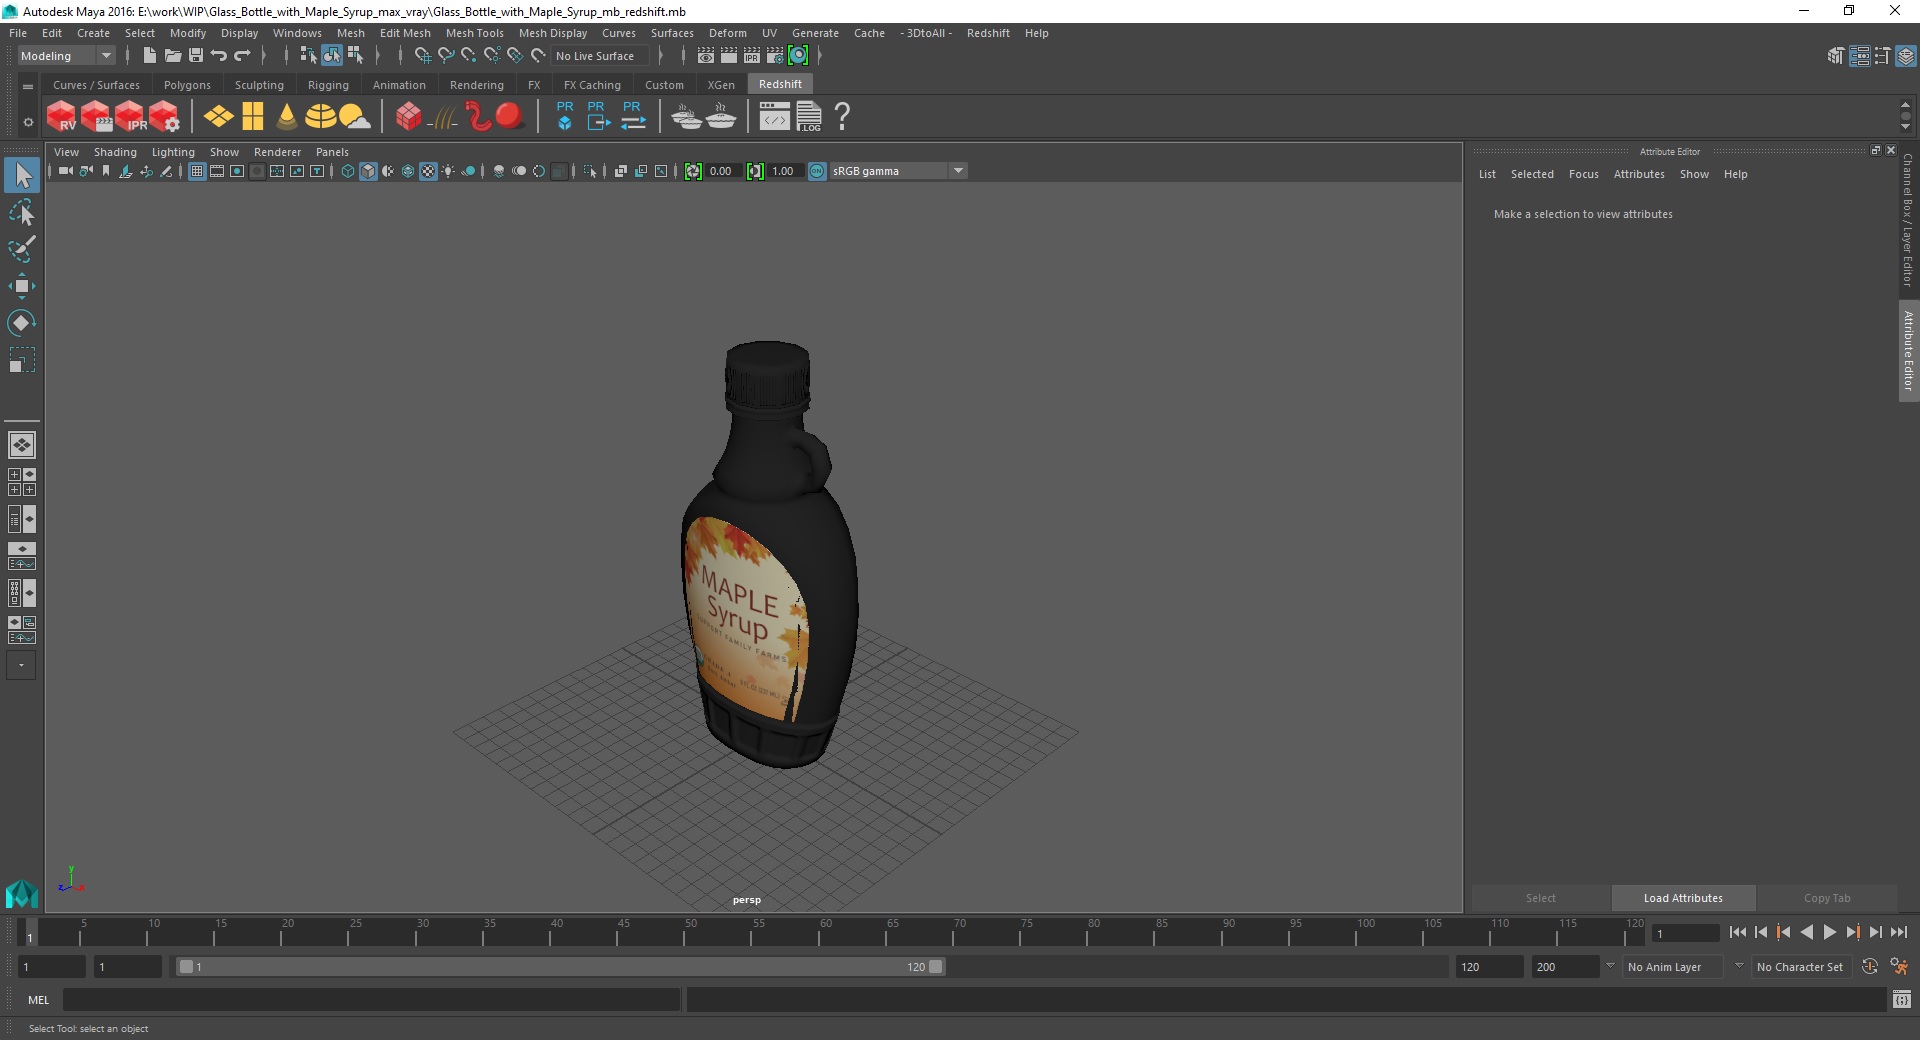Toggle wireframe display cube icon
1920x1040 pixels.
tap(348, 172)
